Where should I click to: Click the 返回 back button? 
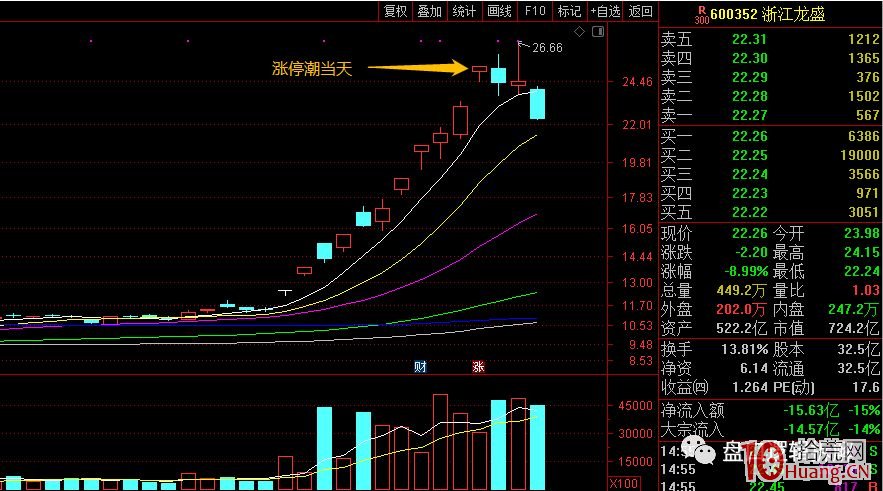[640, 11]
